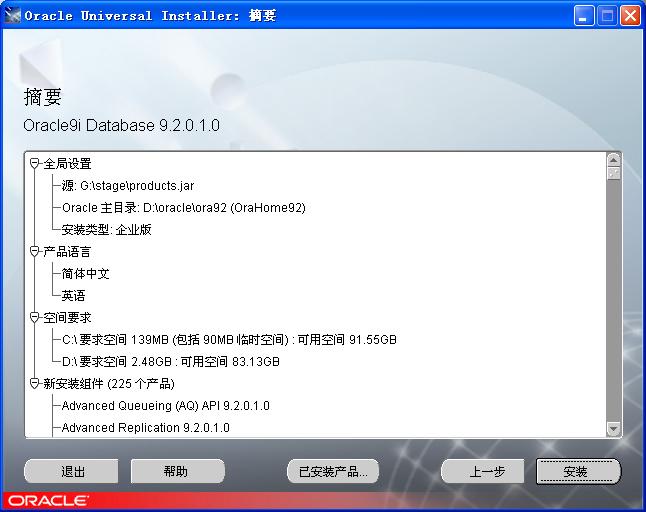Select the C:\ 要求空间 139MB row
646x512 pixels.
[x=229, y=339]
